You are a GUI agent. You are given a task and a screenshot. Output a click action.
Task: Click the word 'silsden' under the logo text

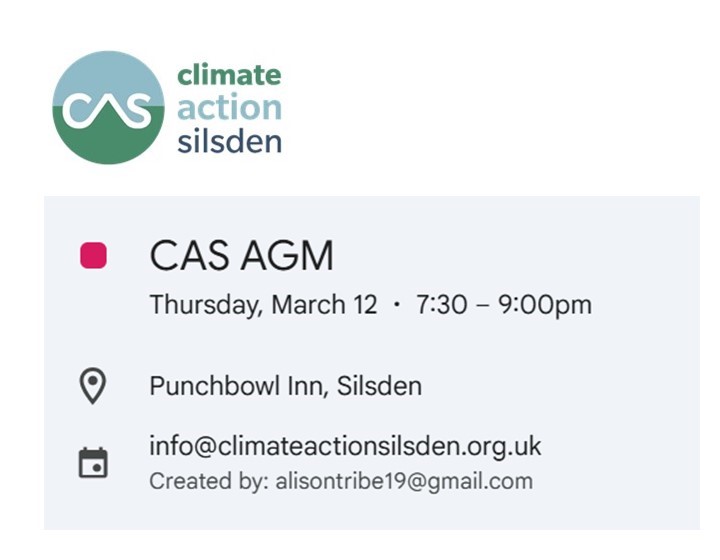(x=229, y=139)
